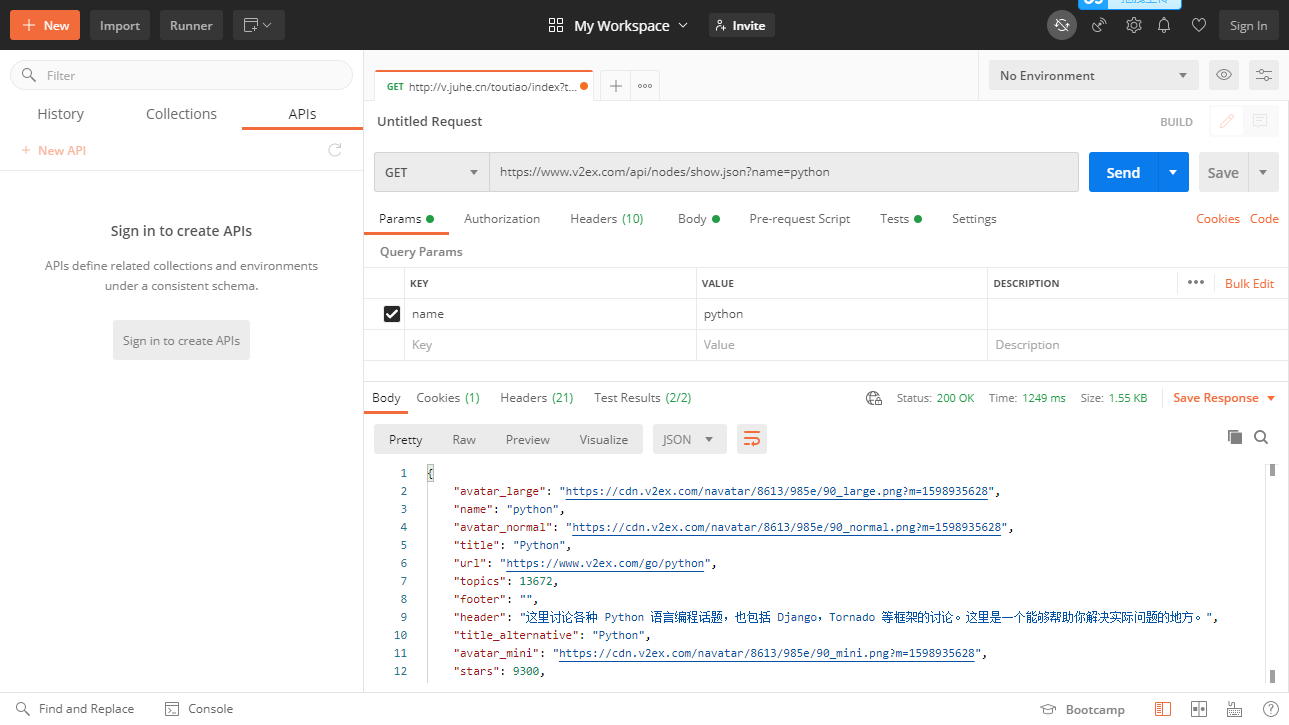
Task: Uncheck the name query param checkbox
Action: point(392,314)
